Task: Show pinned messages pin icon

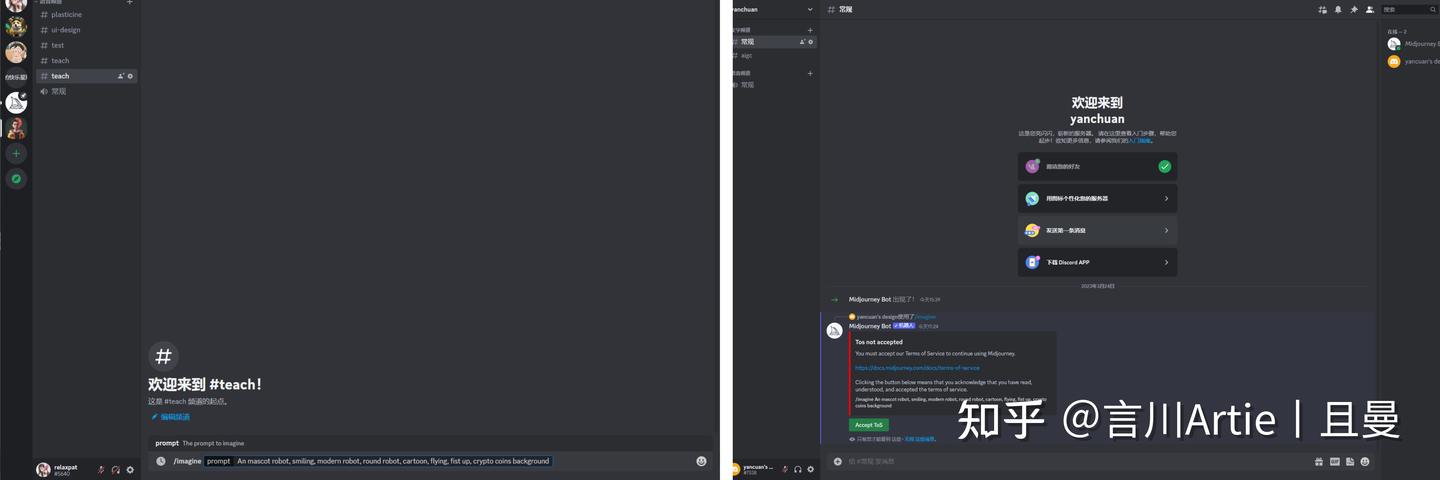Action: pos(1354,9)
